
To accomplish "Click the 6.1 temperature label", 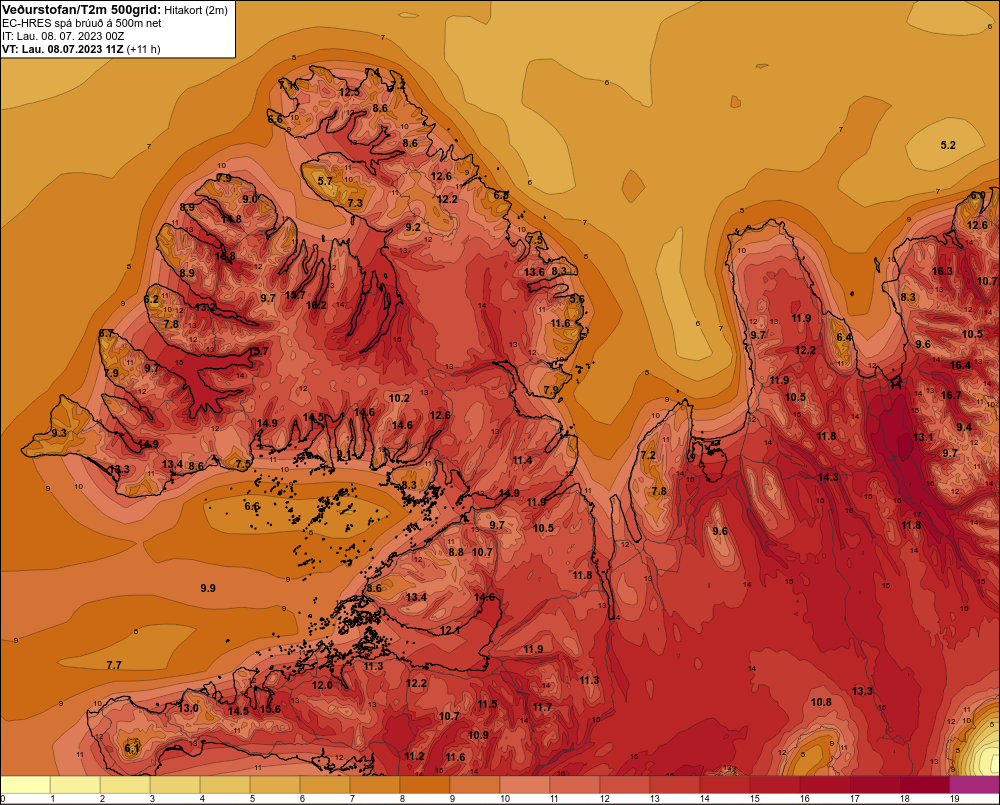I will click(x=131, y=749).
